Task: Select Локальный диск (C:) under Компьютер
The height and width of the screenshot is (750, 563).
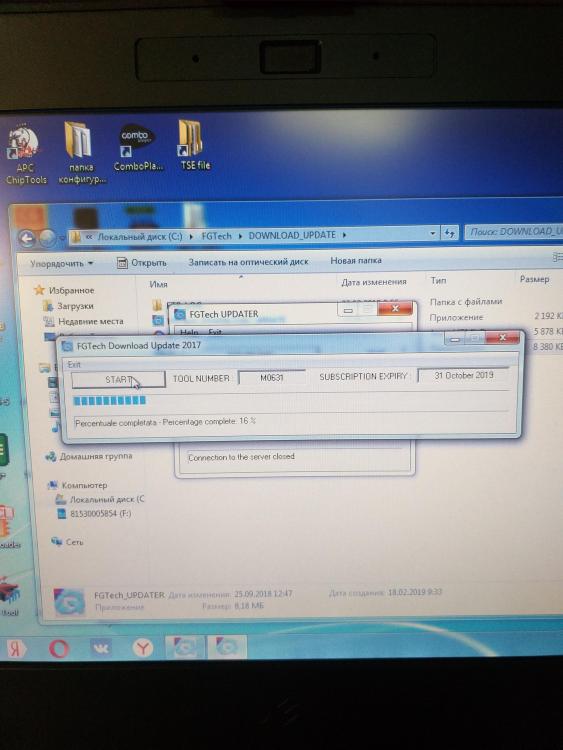Action: click(x=100, y=499)
